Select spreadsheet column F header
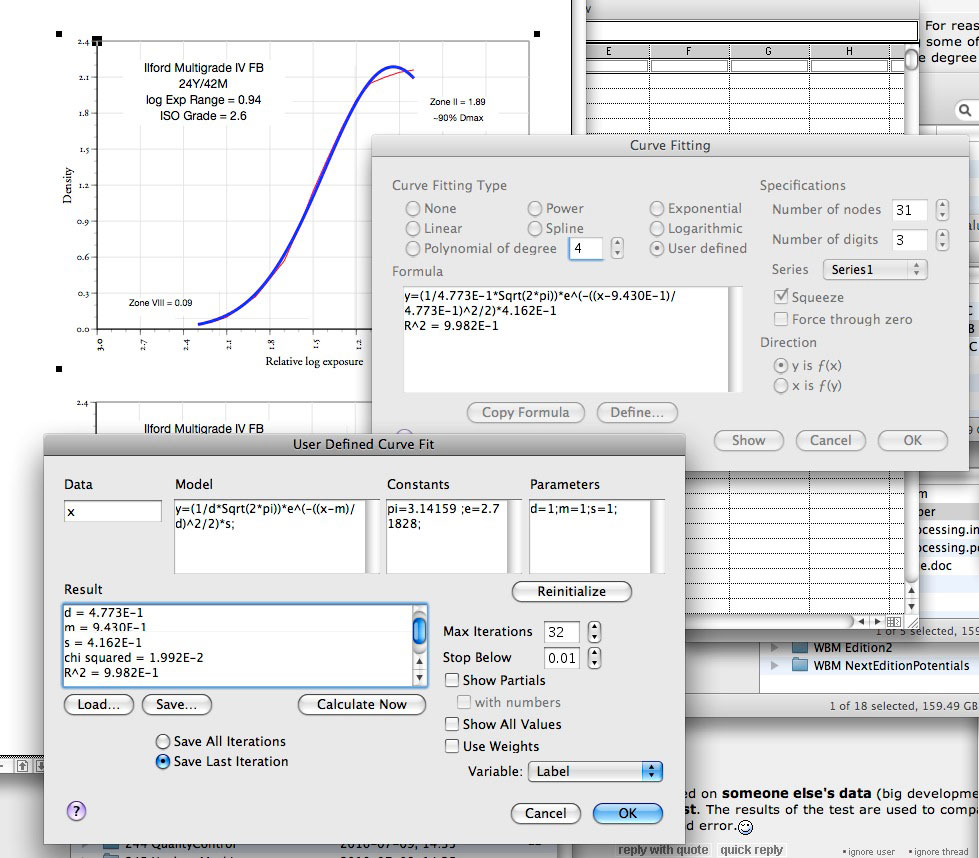979x858 pixels. [x=689, y=51]
